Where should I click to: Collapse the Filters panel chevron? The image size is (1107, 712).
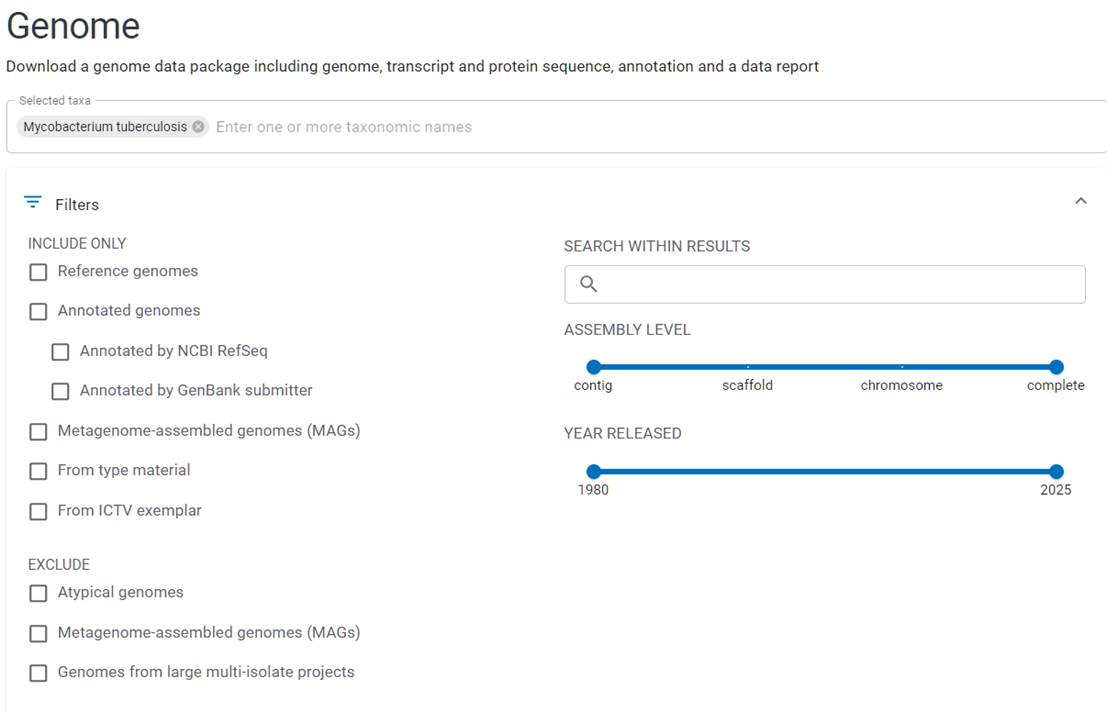[x=1080, y=201]
